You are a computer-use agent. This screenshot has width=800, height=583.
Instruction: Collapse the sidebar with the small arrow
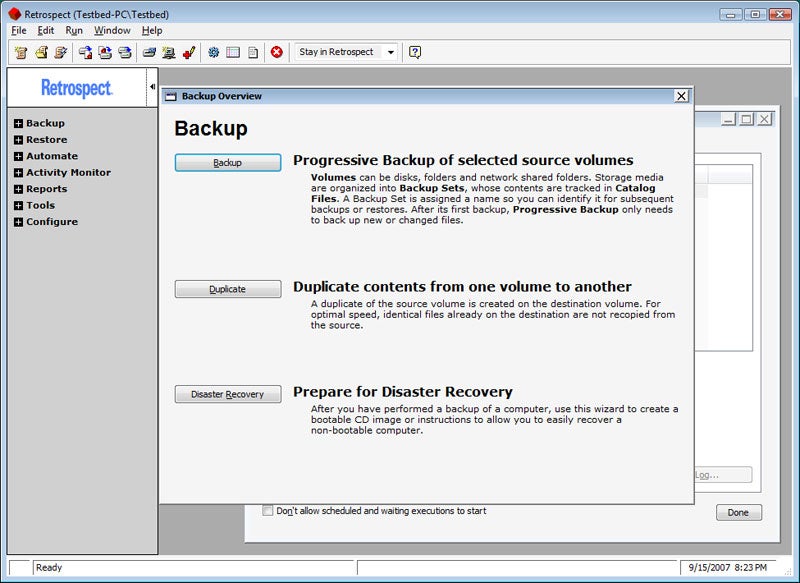(152, 87)
